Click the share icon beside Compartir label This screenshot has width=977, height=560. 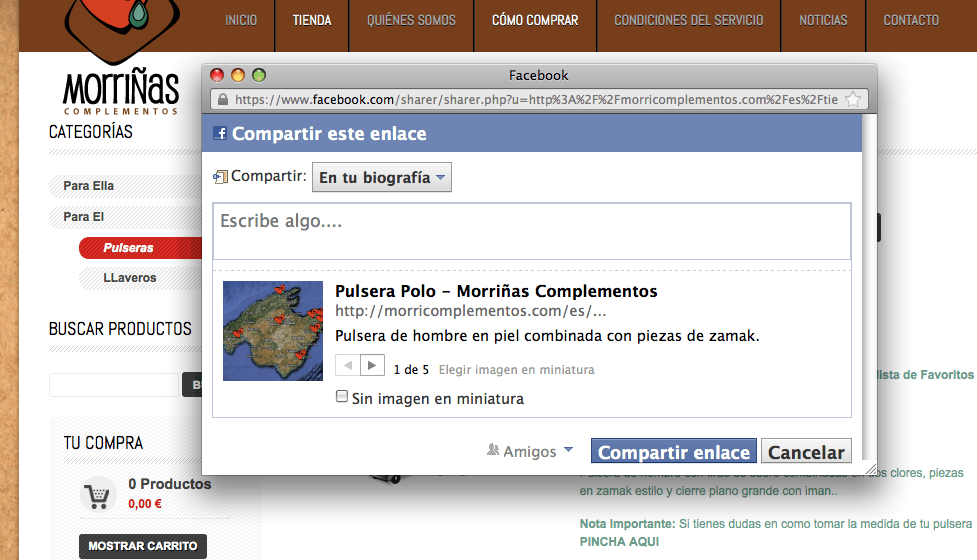tap(220, 177)
